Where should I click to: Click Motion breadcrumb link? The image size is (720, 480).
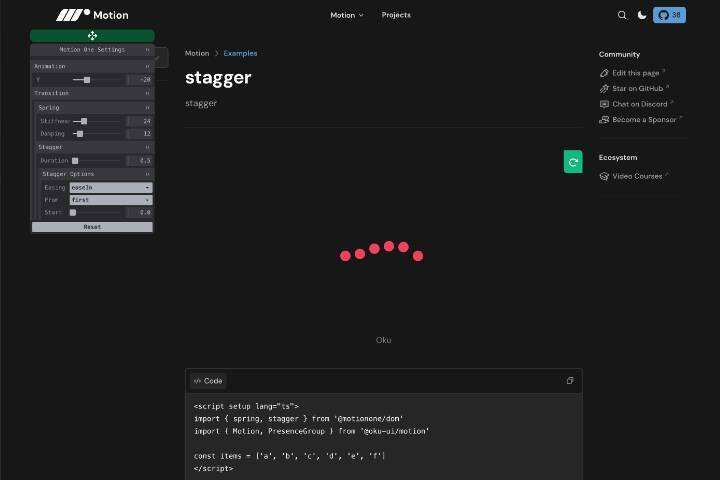click(x=197, y=53)
